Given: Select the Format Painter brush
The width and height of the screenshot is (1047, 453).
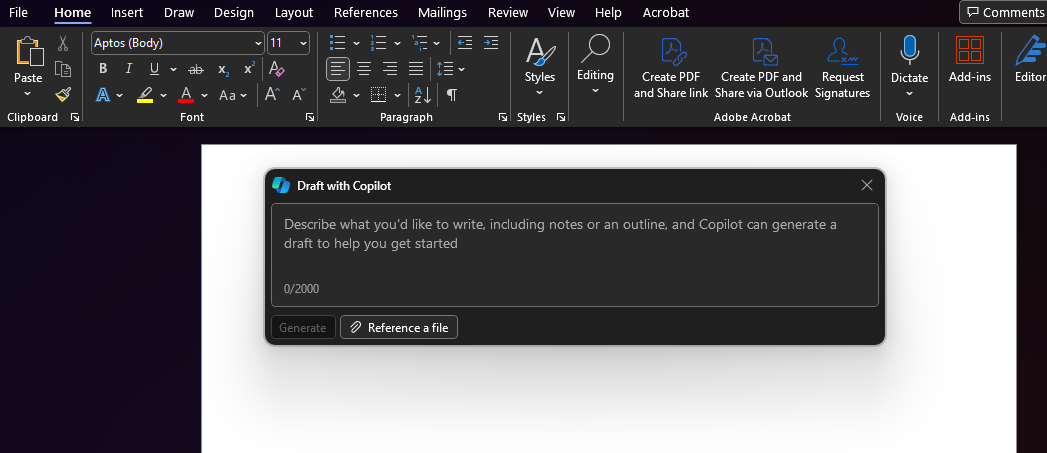Looking at the screenshot, I should pos(63,94).
